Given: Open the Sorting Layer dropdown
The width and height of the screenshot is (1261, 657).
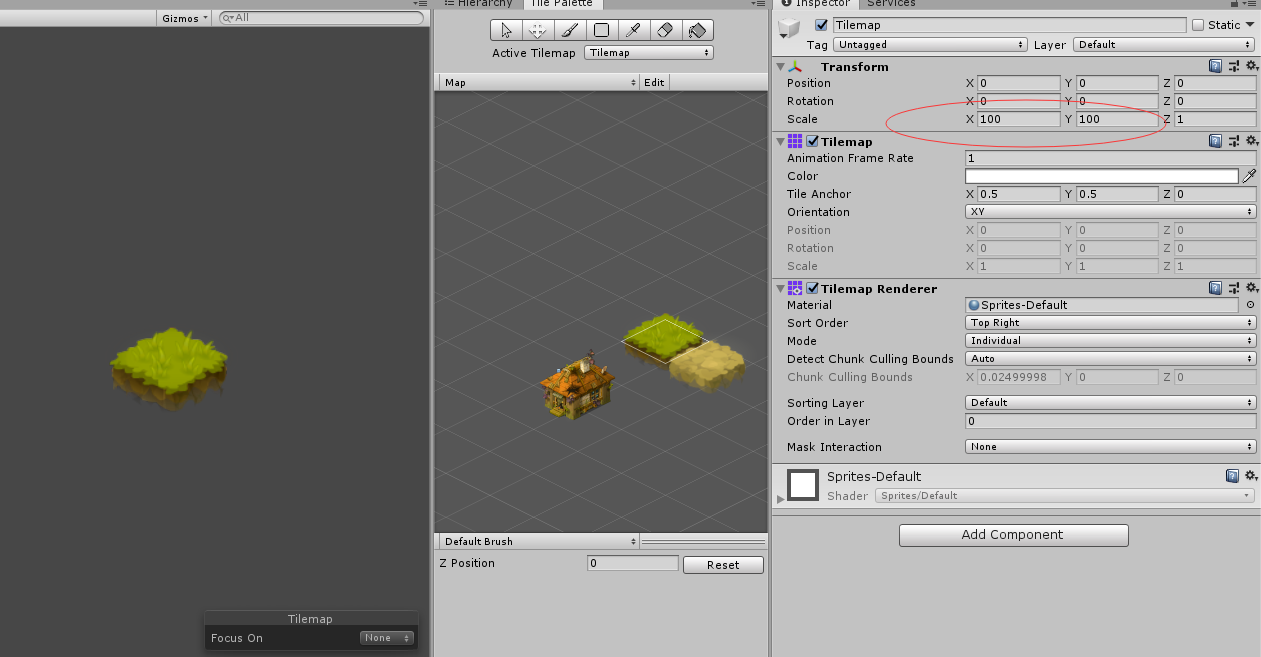Looking at the screenshot, I should pyautogui.click(x=1110, y=403).
